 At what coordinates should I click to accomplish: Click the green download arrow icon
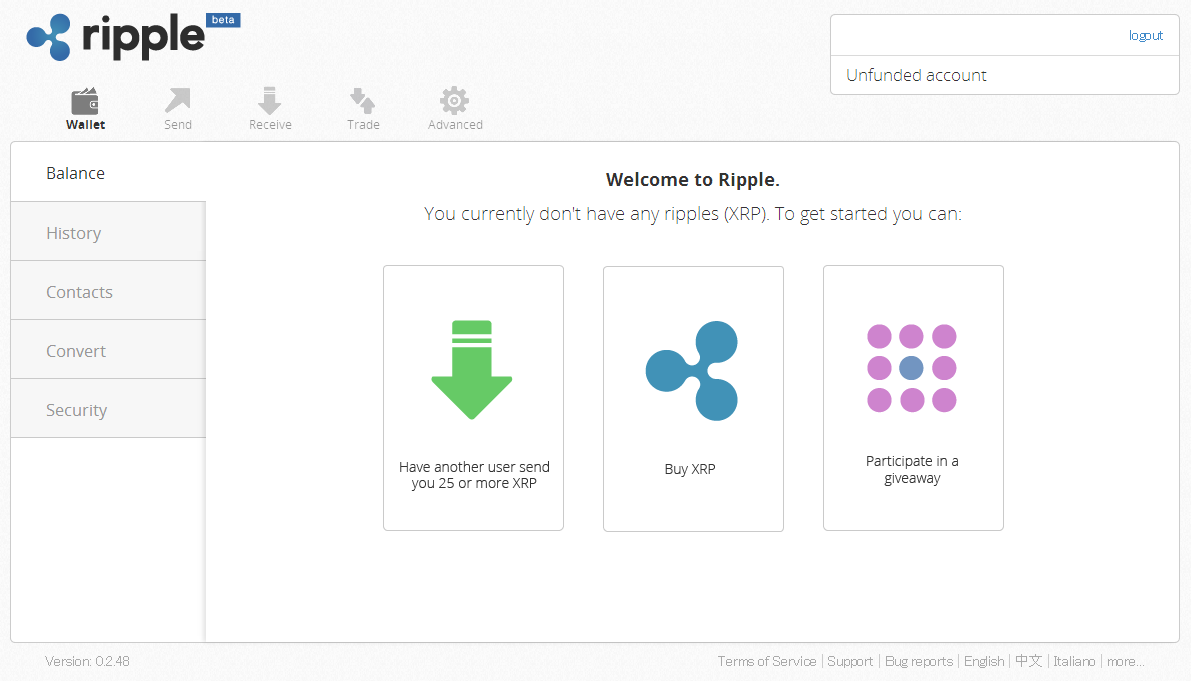coord(472,370)
